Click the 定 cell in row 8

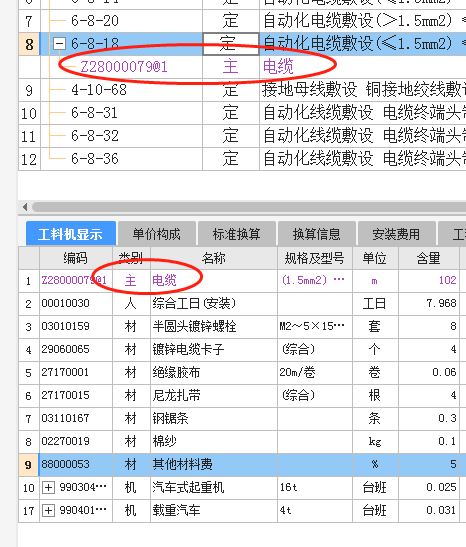[231, 44]
